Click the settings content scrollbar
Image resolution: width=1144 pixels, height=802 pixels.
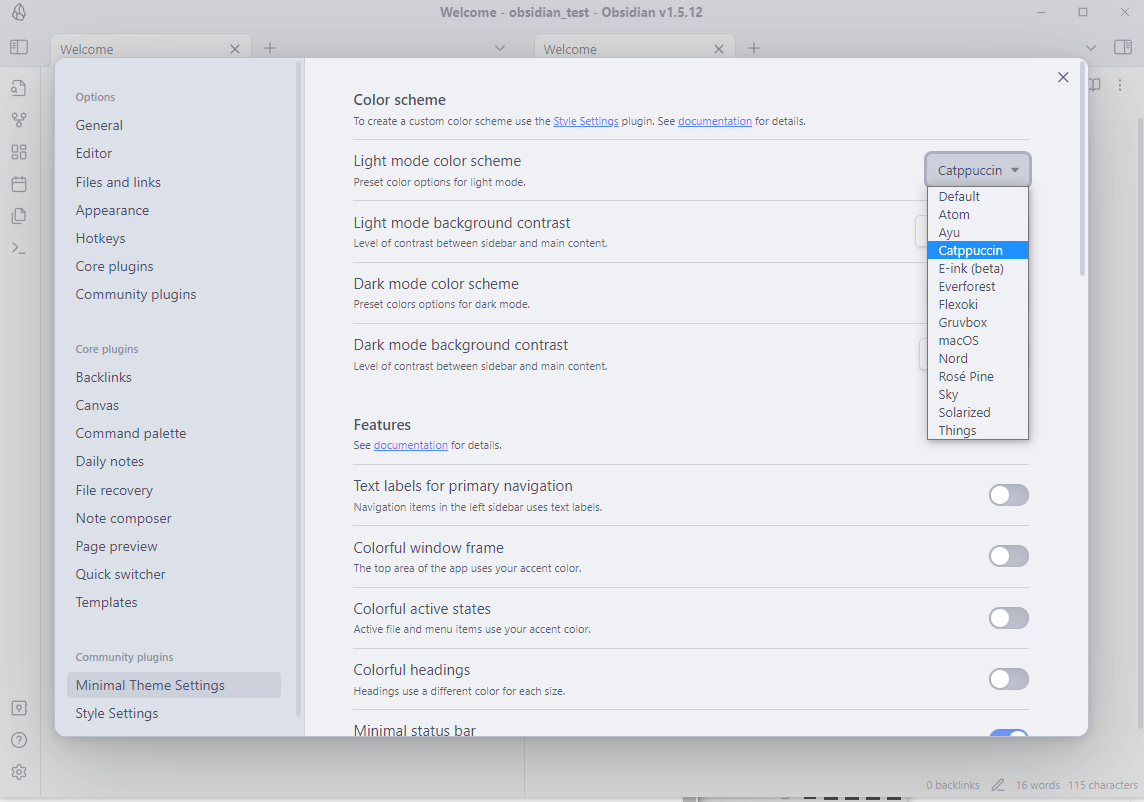point(1082,171)
